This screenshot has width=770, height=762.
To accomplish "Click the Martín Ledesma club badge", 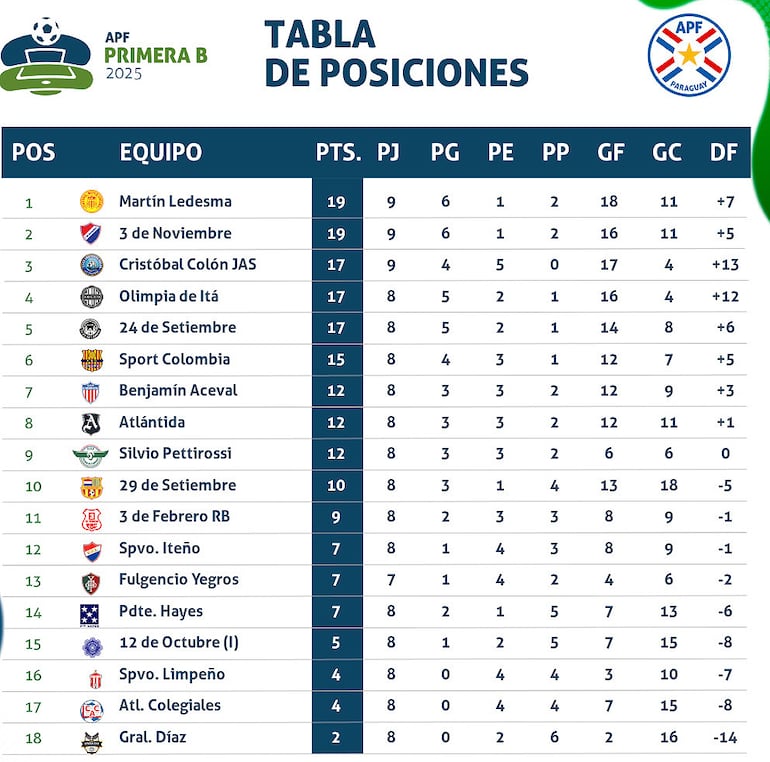I will [x=91, y=201].
